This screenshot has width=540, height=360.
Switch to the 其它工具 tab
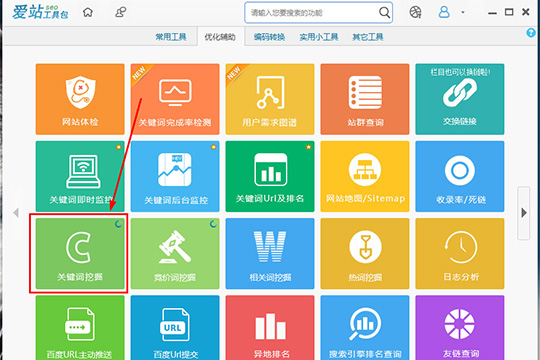(x=368, y=37)
